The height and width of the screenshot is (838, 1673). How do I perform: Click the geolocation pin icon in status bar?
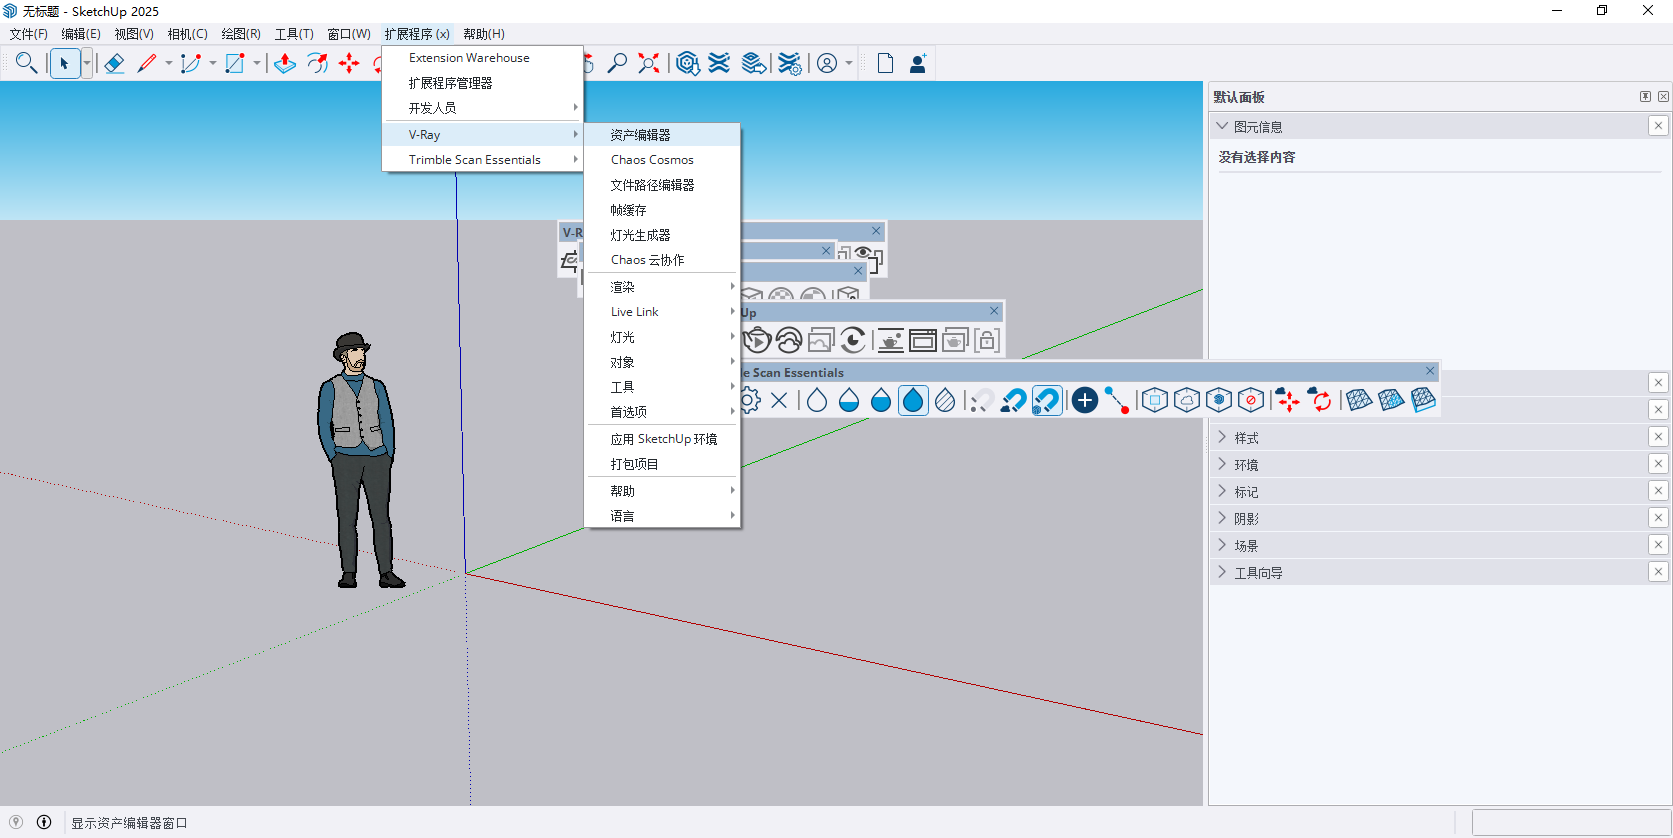tap(16, 822)
